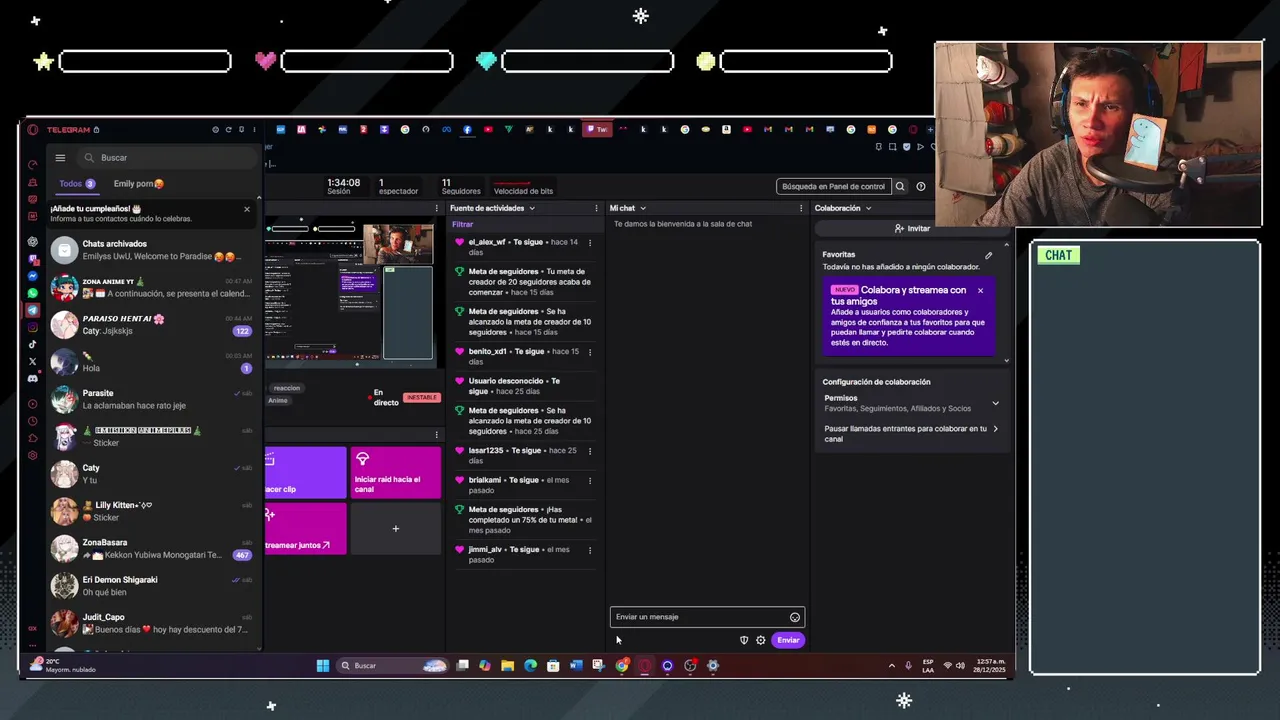Image resolution: width=1280 pixels, height=720 pixels.
Task: Switch to the Facebook browser tab
Action: tap(467, 129)
